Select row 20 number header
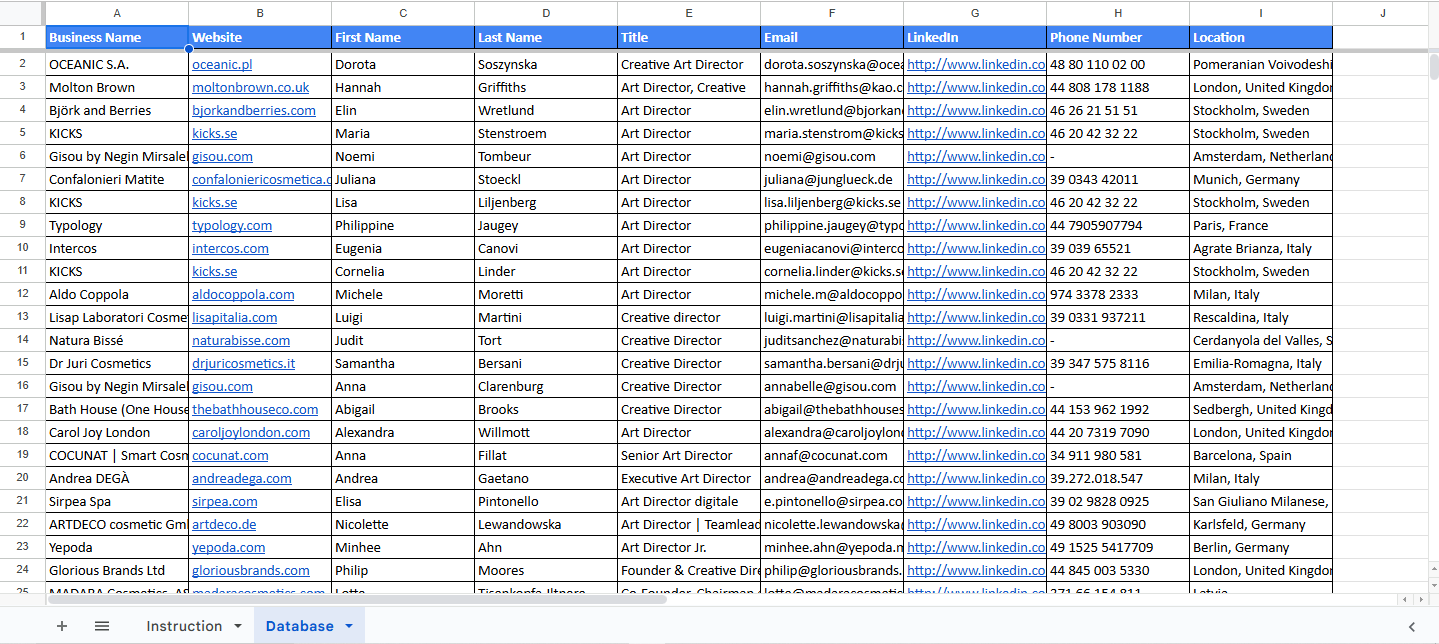 22,478
